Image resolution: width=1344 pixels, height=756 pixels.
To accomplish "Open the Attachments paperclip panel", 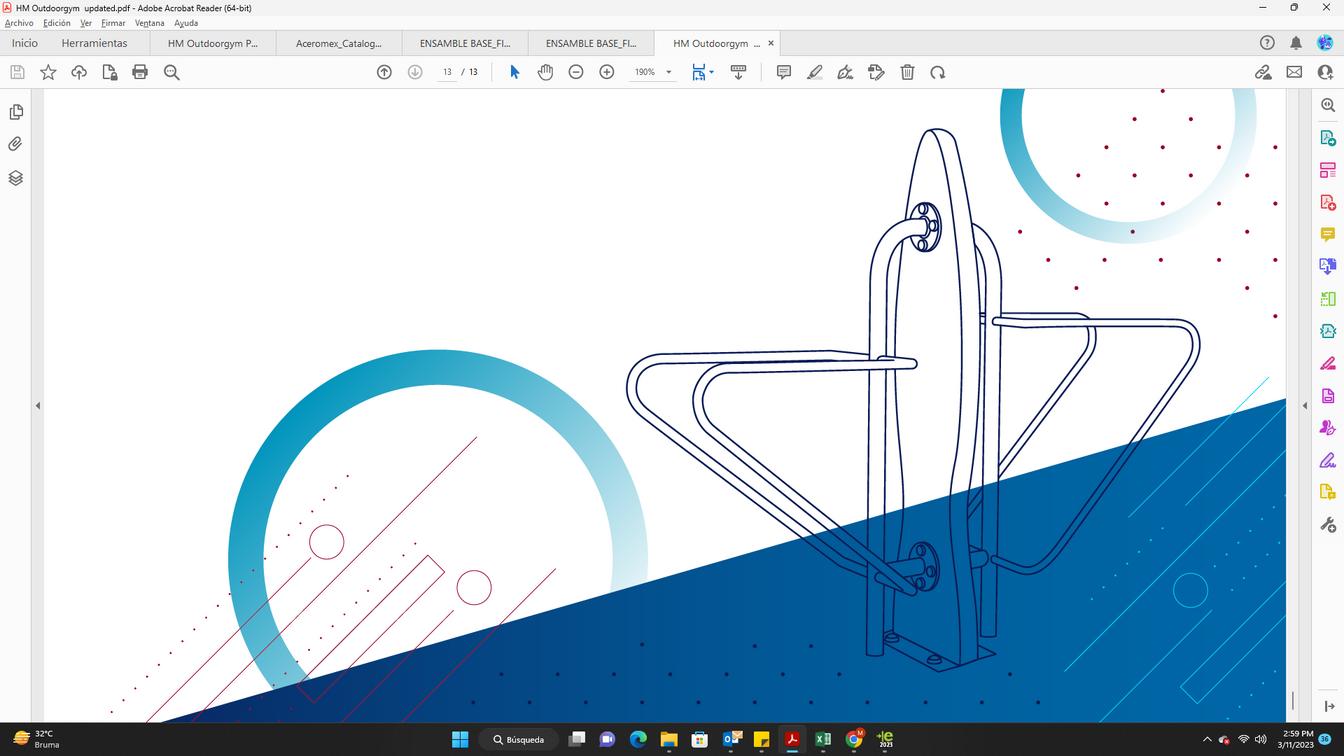I will 16,144.
